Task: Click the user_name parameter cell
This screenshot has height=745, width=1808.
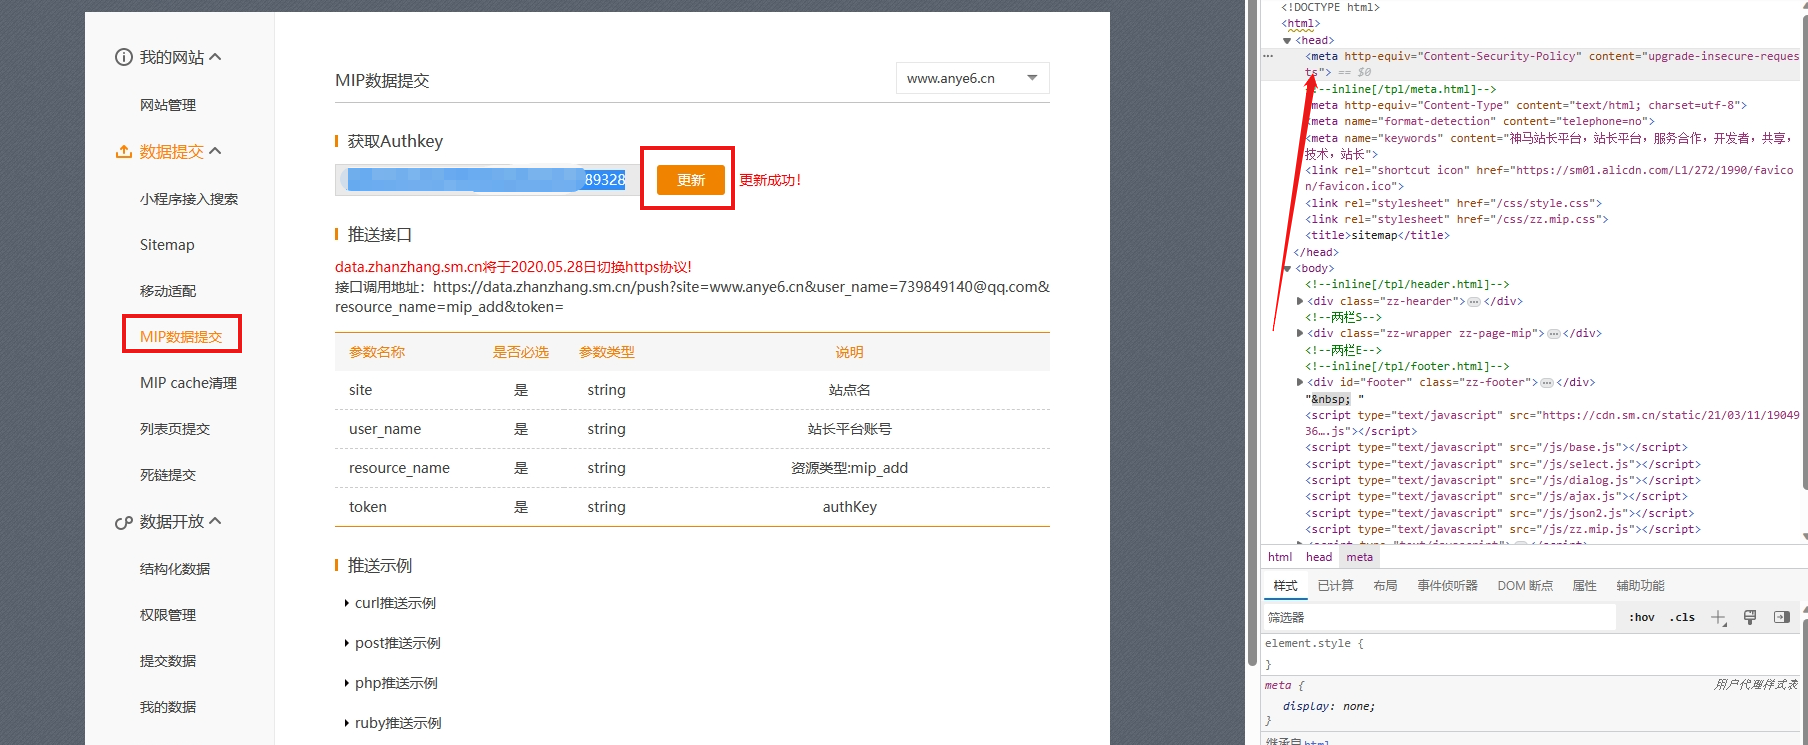Action: [385, 429]
